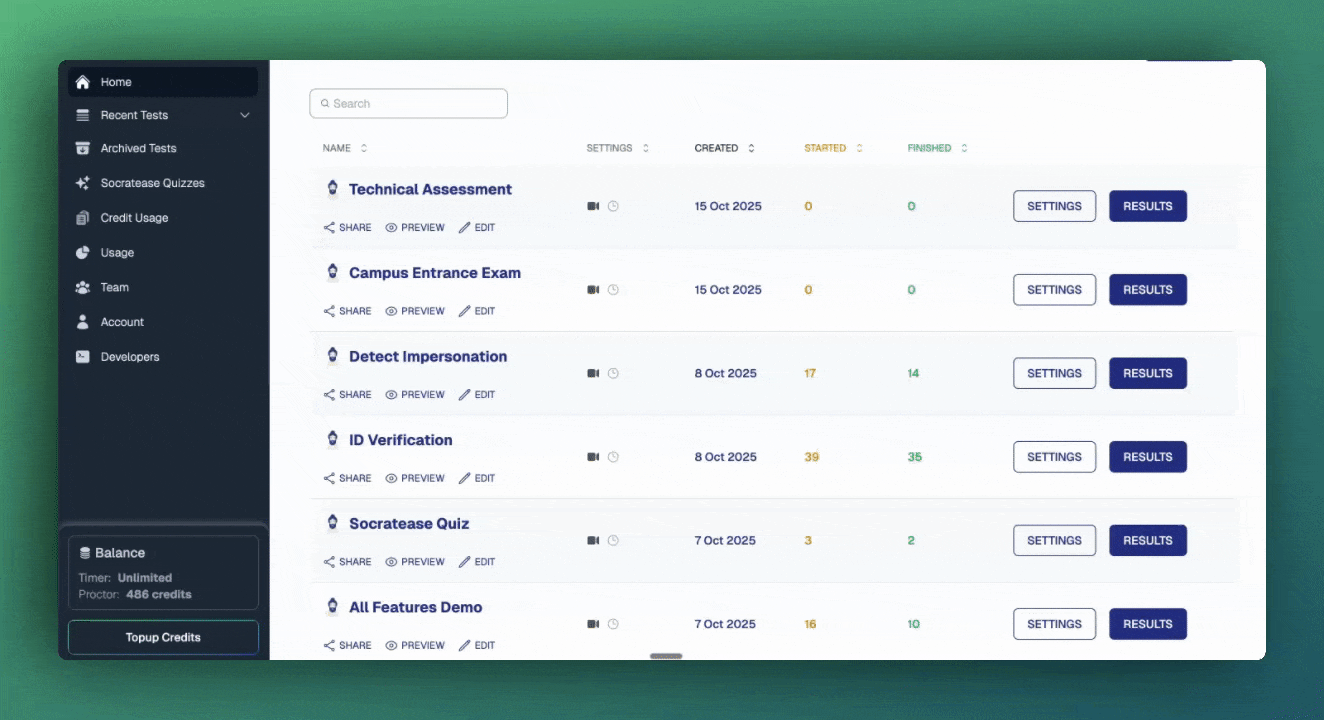Image resolution: width=1324 pixels, height=720 pixels.
Task: Click the Home house icon
Action: (83, 82)
